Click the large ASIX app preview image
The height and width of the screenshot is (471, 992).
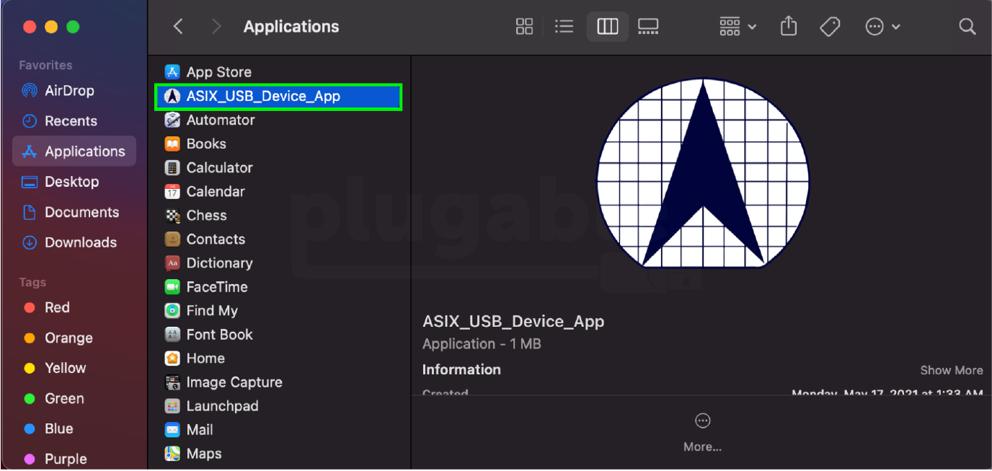click(702, 173)
